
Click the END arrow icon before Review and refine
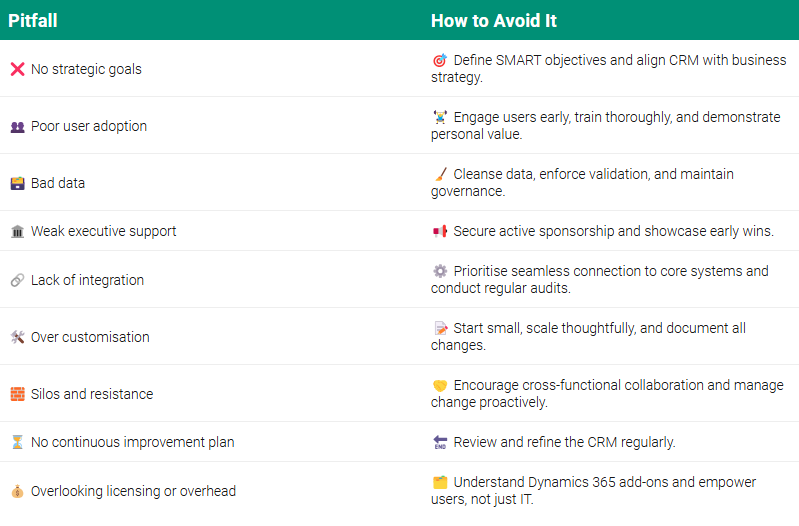(x=440, y=442)
